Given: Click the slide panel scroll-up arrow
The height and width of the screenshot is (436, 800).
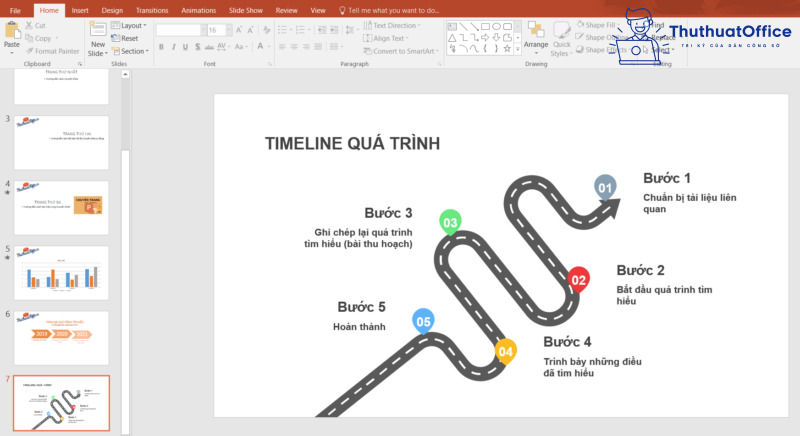Looking at the screenshot, I should click(125, 74).
